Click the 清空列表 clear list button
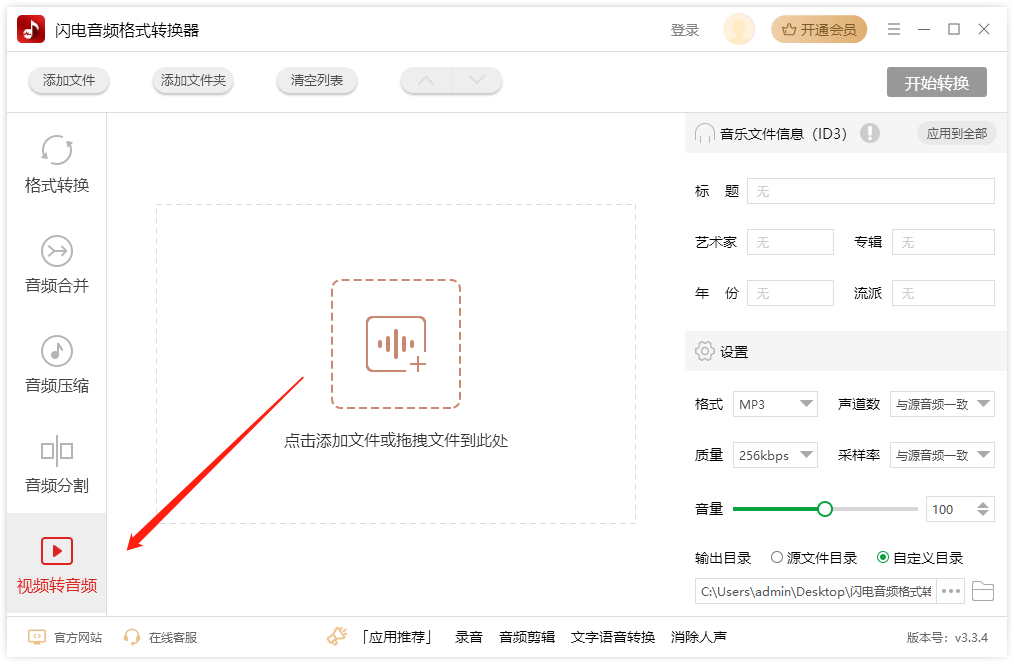The height and width of the screenshot is (664, 1014). [316, 83]
